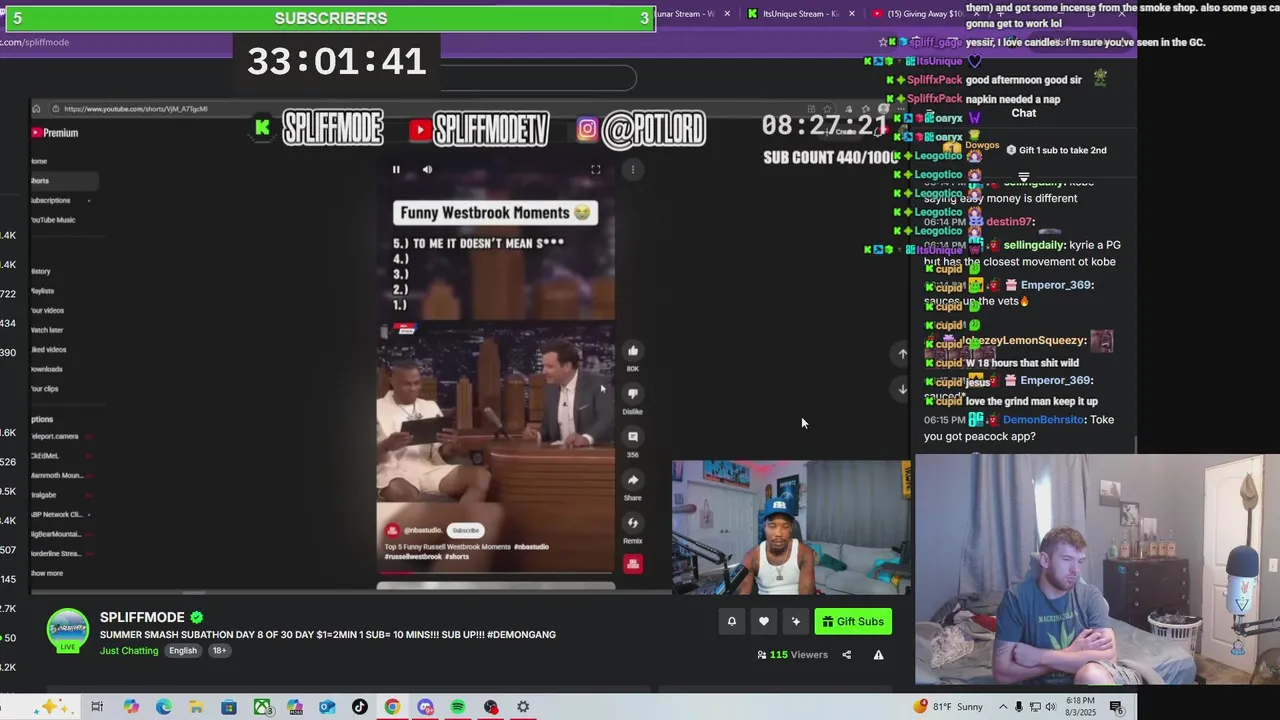The width and height of the screenshot is (1280, 720).
Task: Open Shorts in the YouTube sidebar
Action: tap(64, 181)
